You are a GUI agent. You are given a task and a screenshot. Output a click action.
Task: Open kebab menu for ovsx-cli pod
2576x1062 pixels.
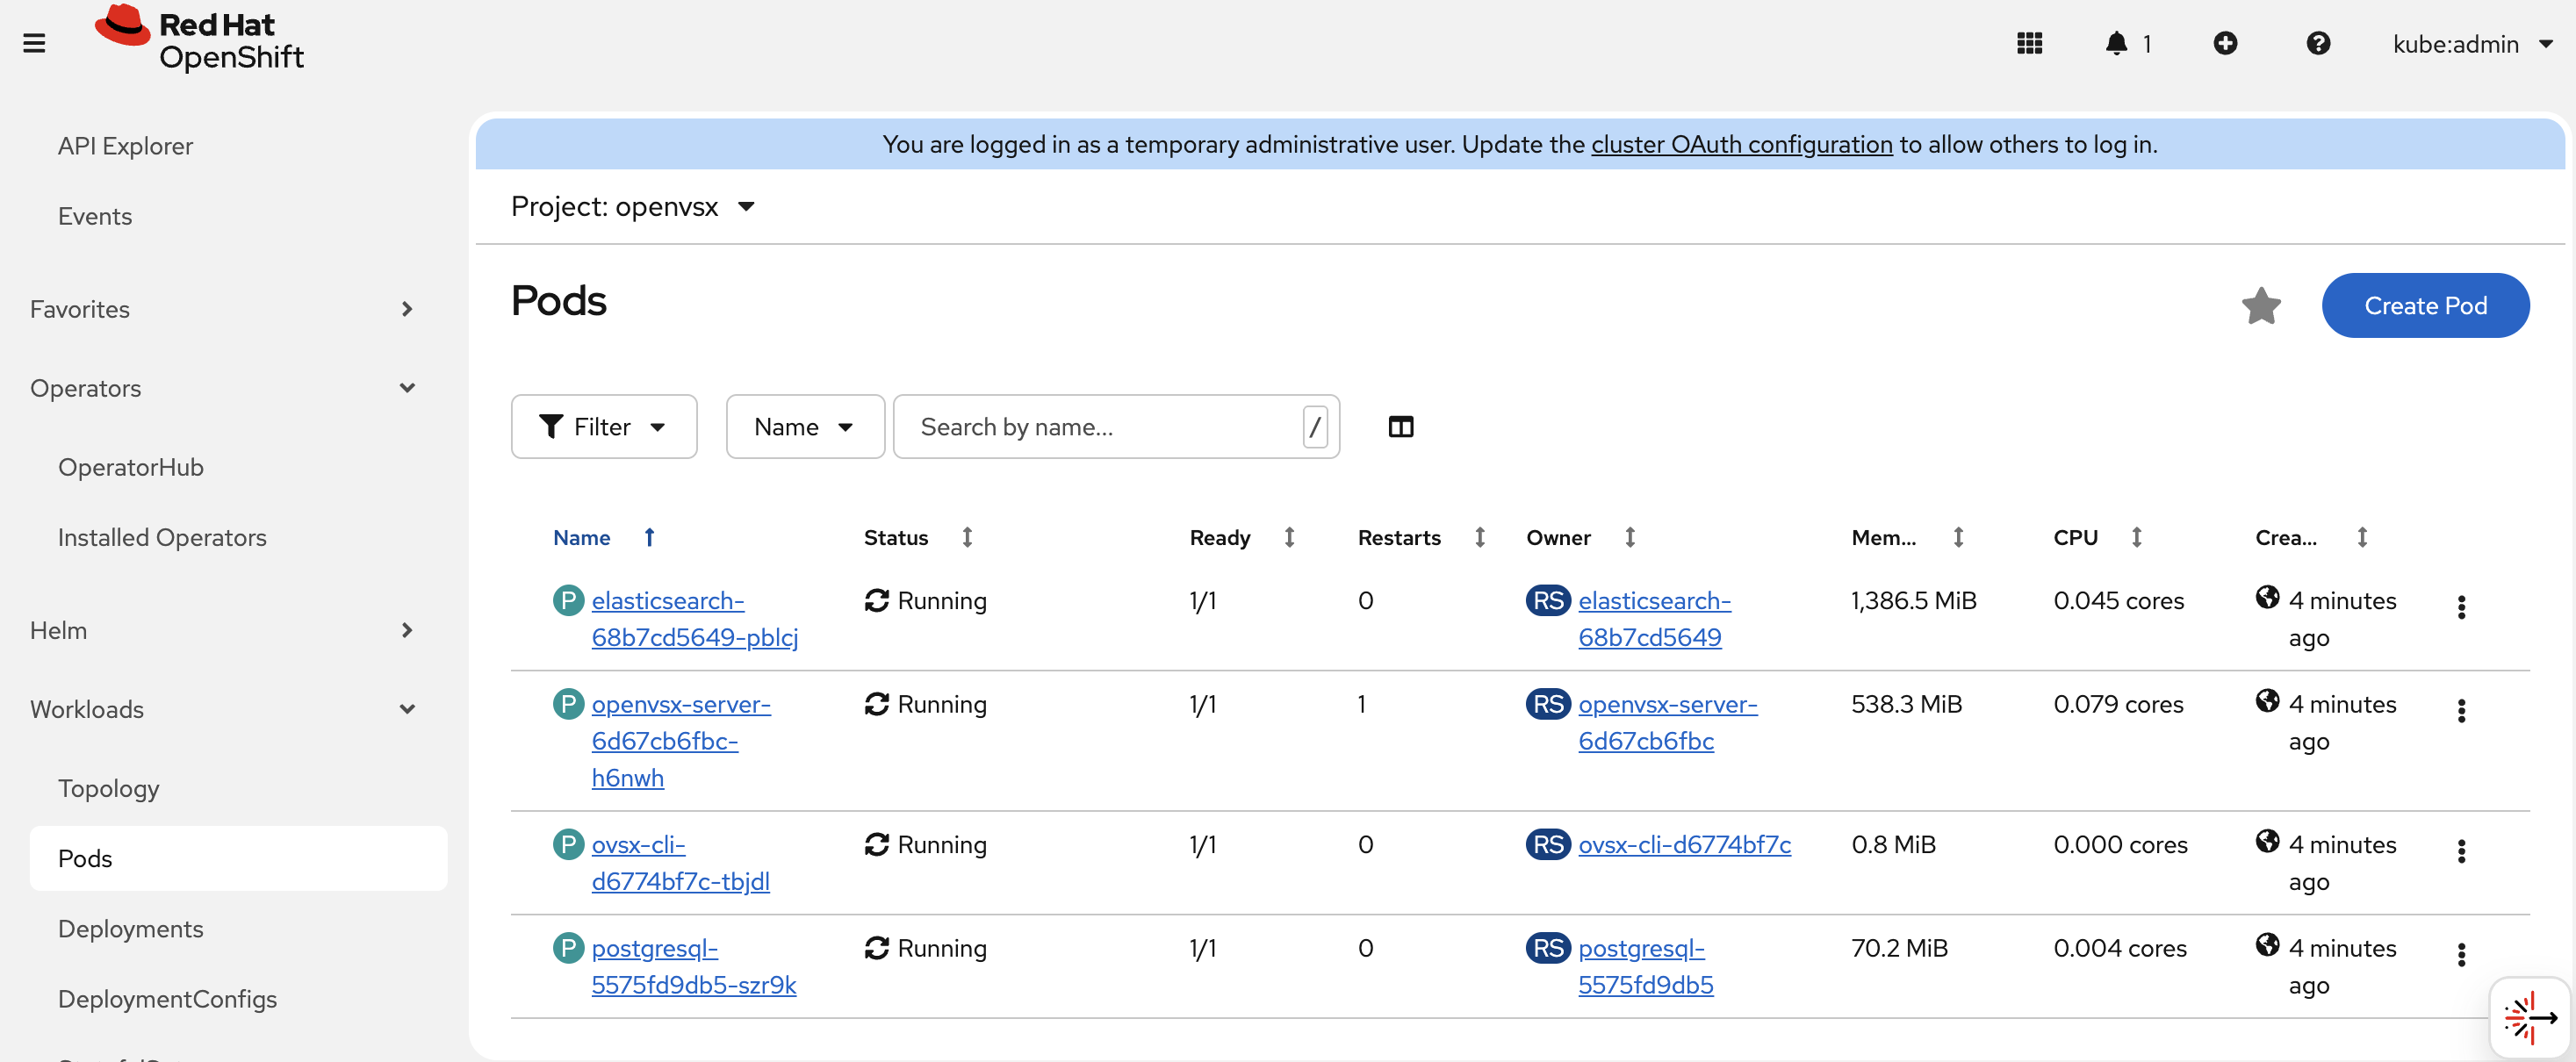coord(2461,851)
